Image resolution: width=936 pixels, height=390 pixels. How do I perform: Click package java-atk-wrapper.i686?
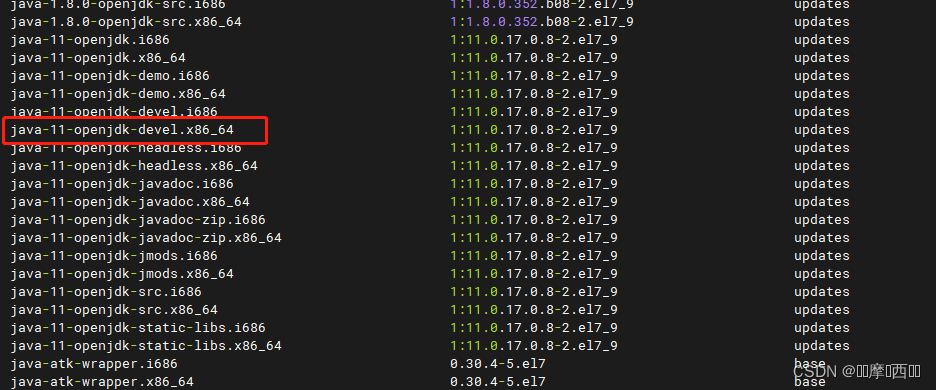[94, 364]
